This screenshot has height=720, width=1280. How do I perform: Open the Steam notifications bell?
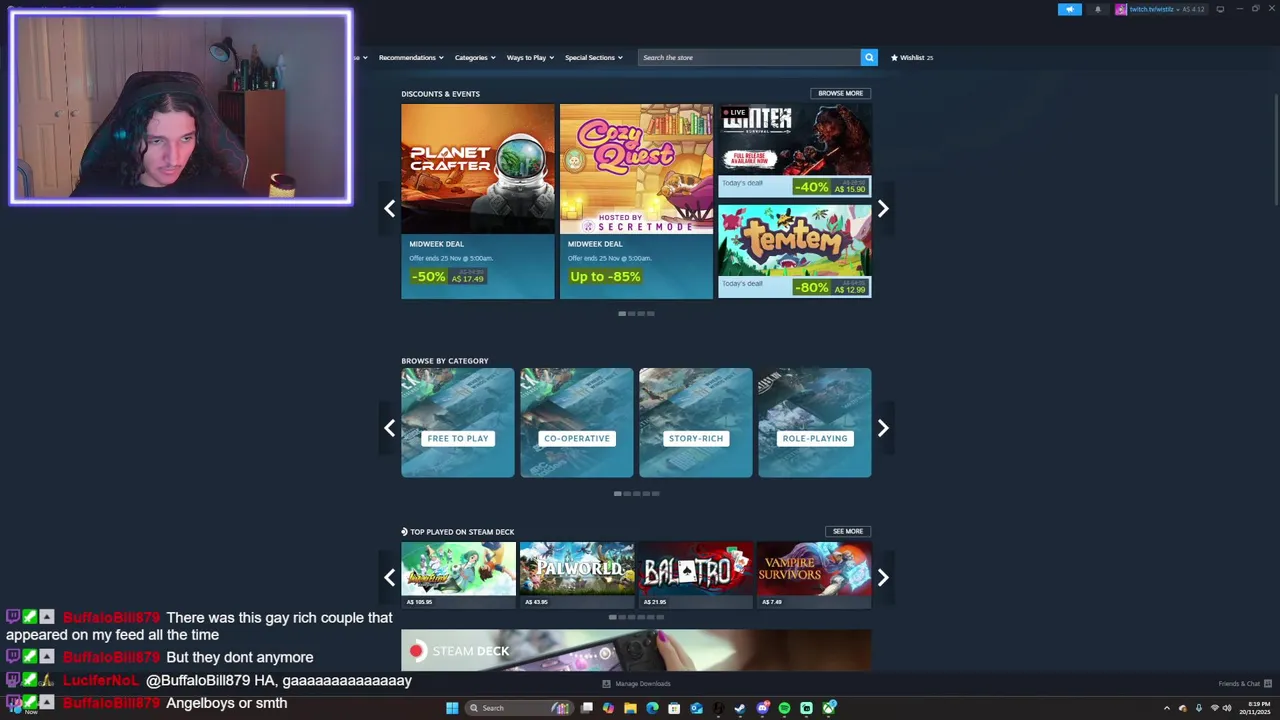pyautogui.click(x=1097, y=9)
